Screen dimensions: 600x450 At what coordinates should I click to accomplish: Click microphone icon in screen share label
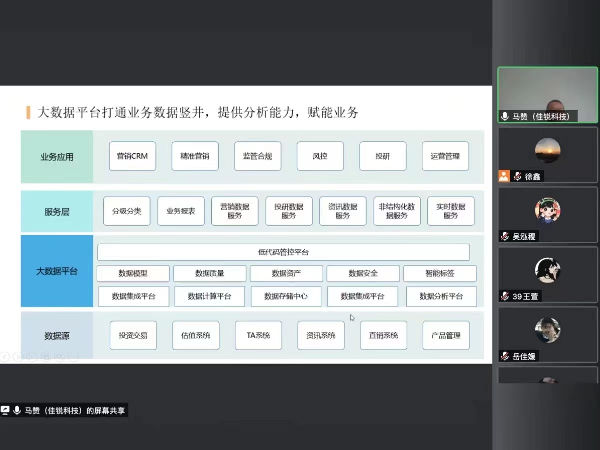click(18, 410)
